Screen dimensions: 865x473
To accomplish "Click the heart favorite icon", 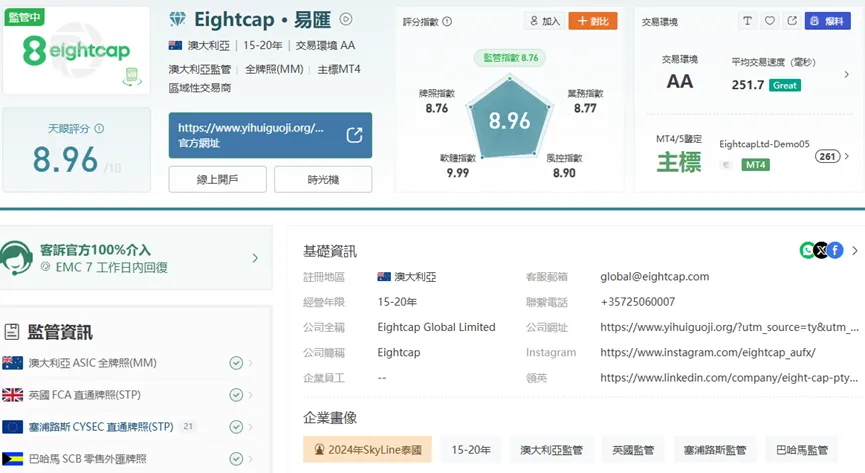I will click(x=770, y=21).
